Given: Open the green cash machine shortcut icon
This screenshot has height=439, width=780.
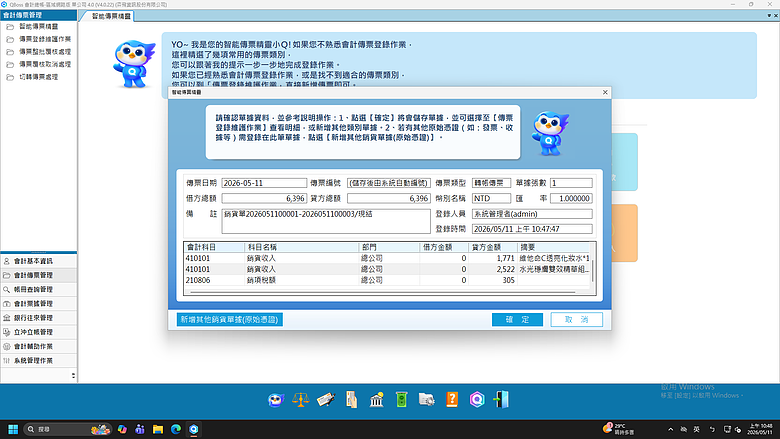Looking at the screenshot, I should [x=401, y=400].
